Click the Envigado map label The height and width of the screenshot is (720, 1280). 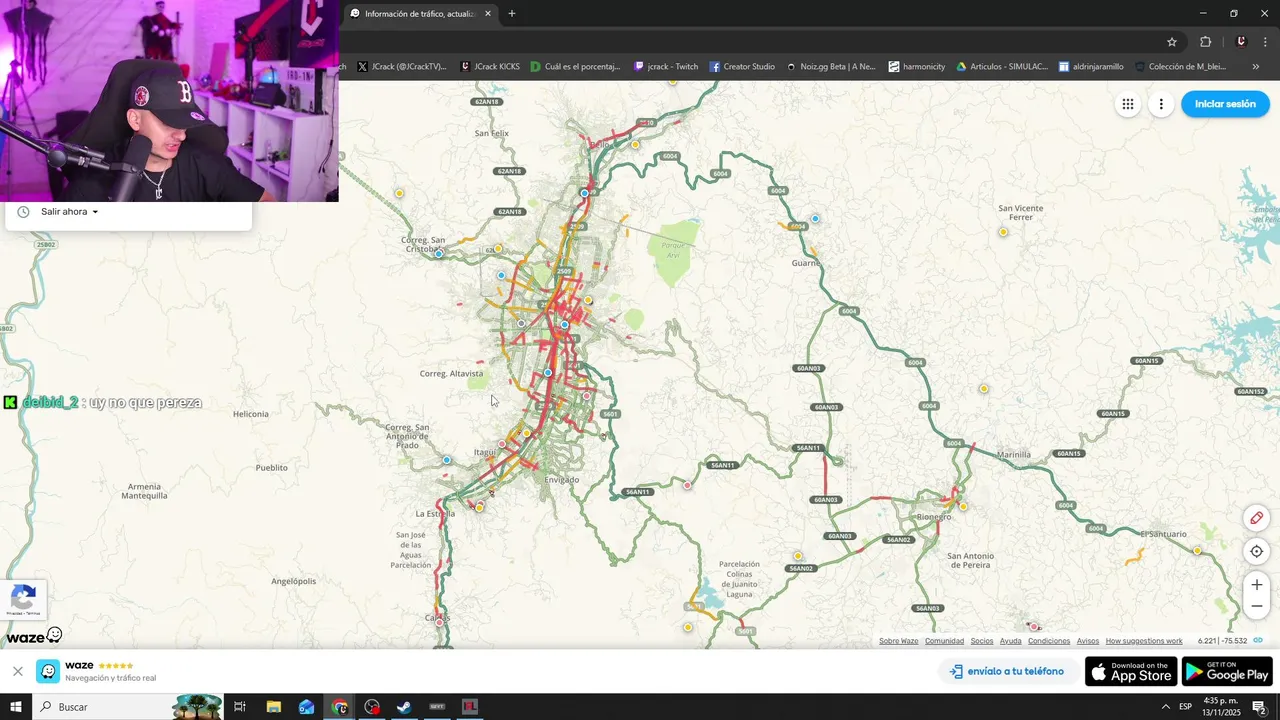561,480
